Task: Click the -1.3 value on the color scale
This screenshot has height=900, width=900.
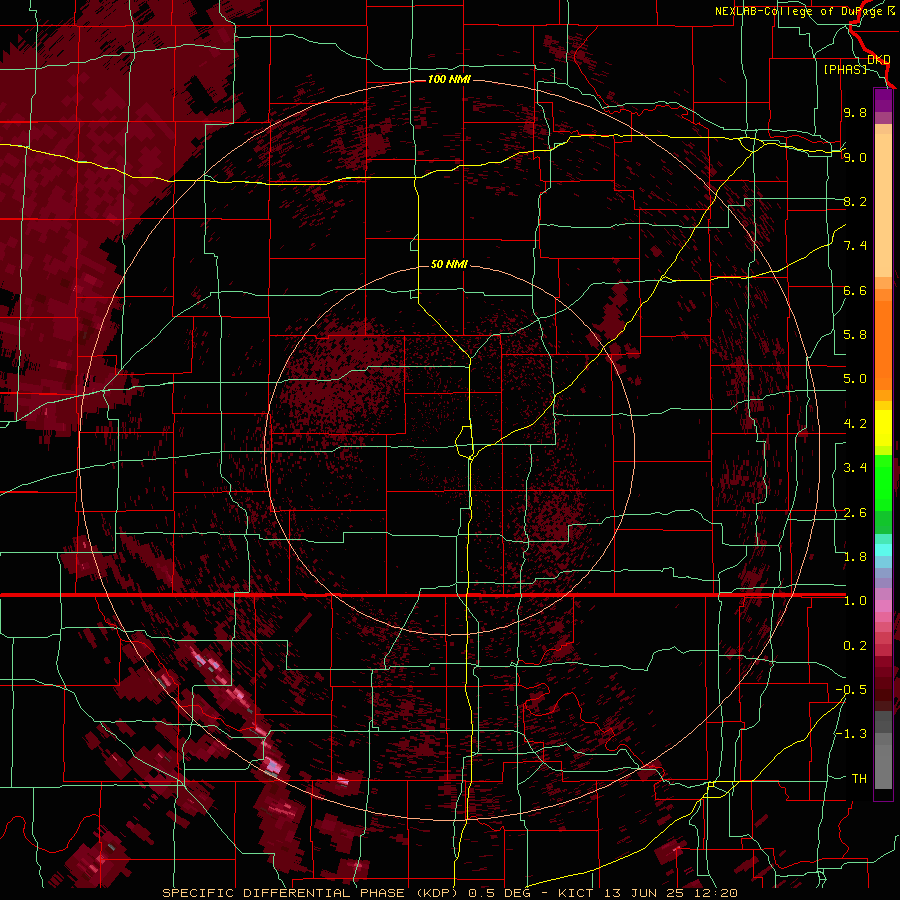Action: (x=851, y=734)
